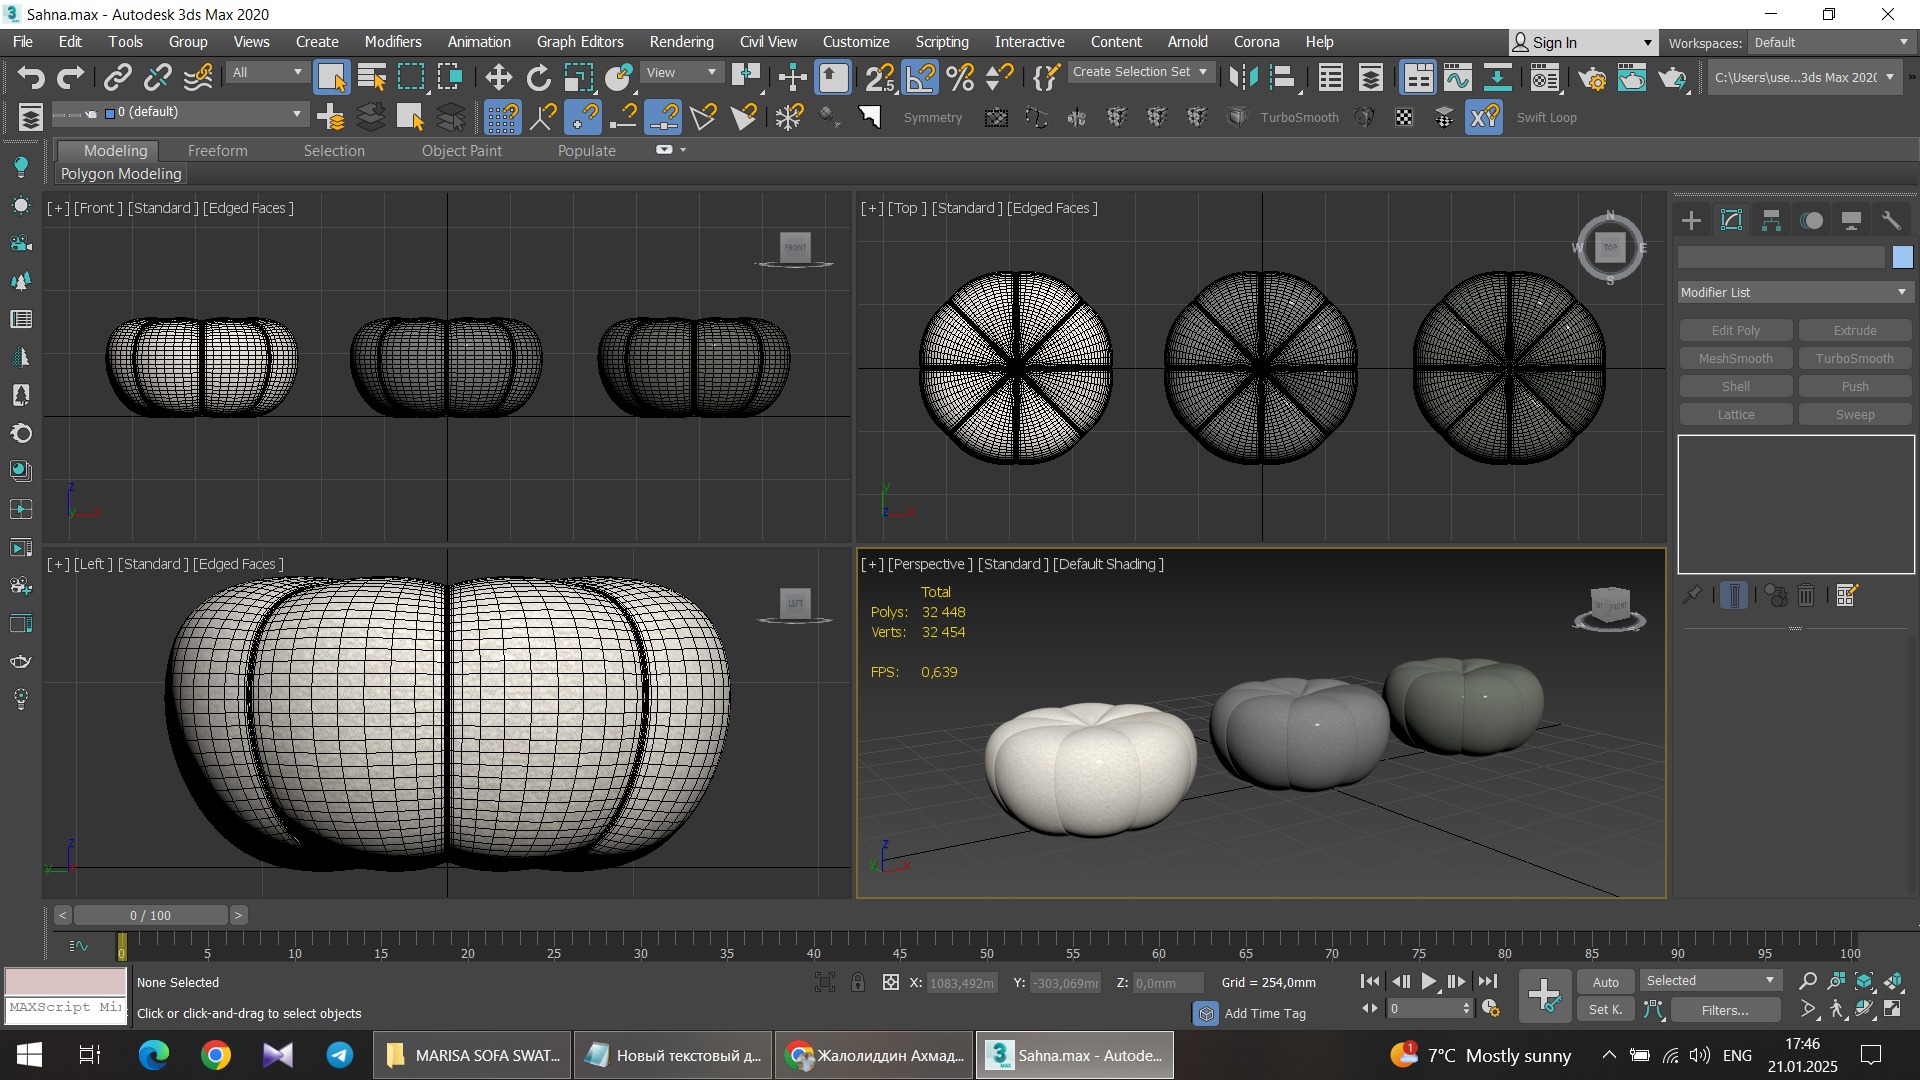The height and width of the screenshot is (1080, 1920).
Task: Click the Sweep modifier button
Action: pos(1854,414)
